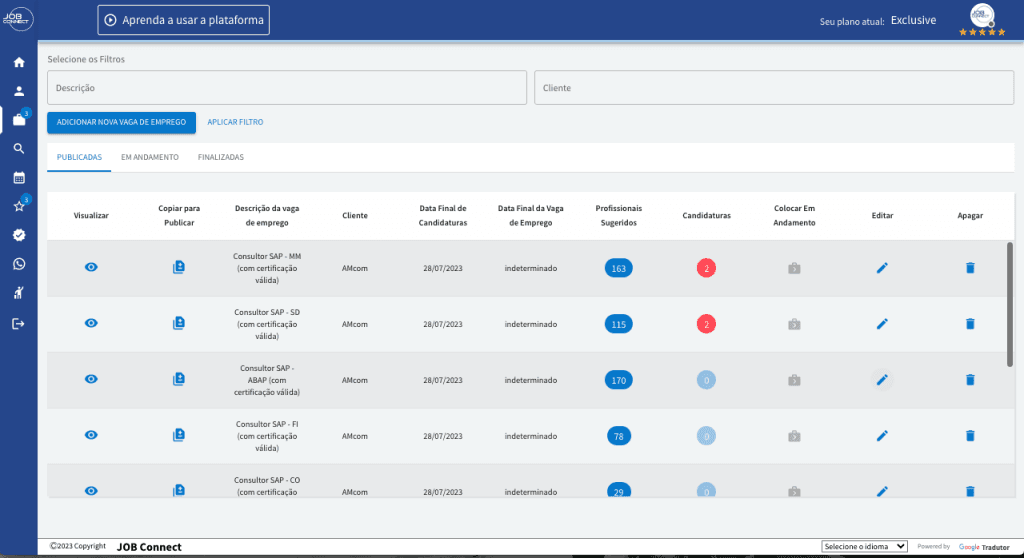1024x558 pixels.
Task: Open the 115 suggested professionals badge
Action: (618, 324)
